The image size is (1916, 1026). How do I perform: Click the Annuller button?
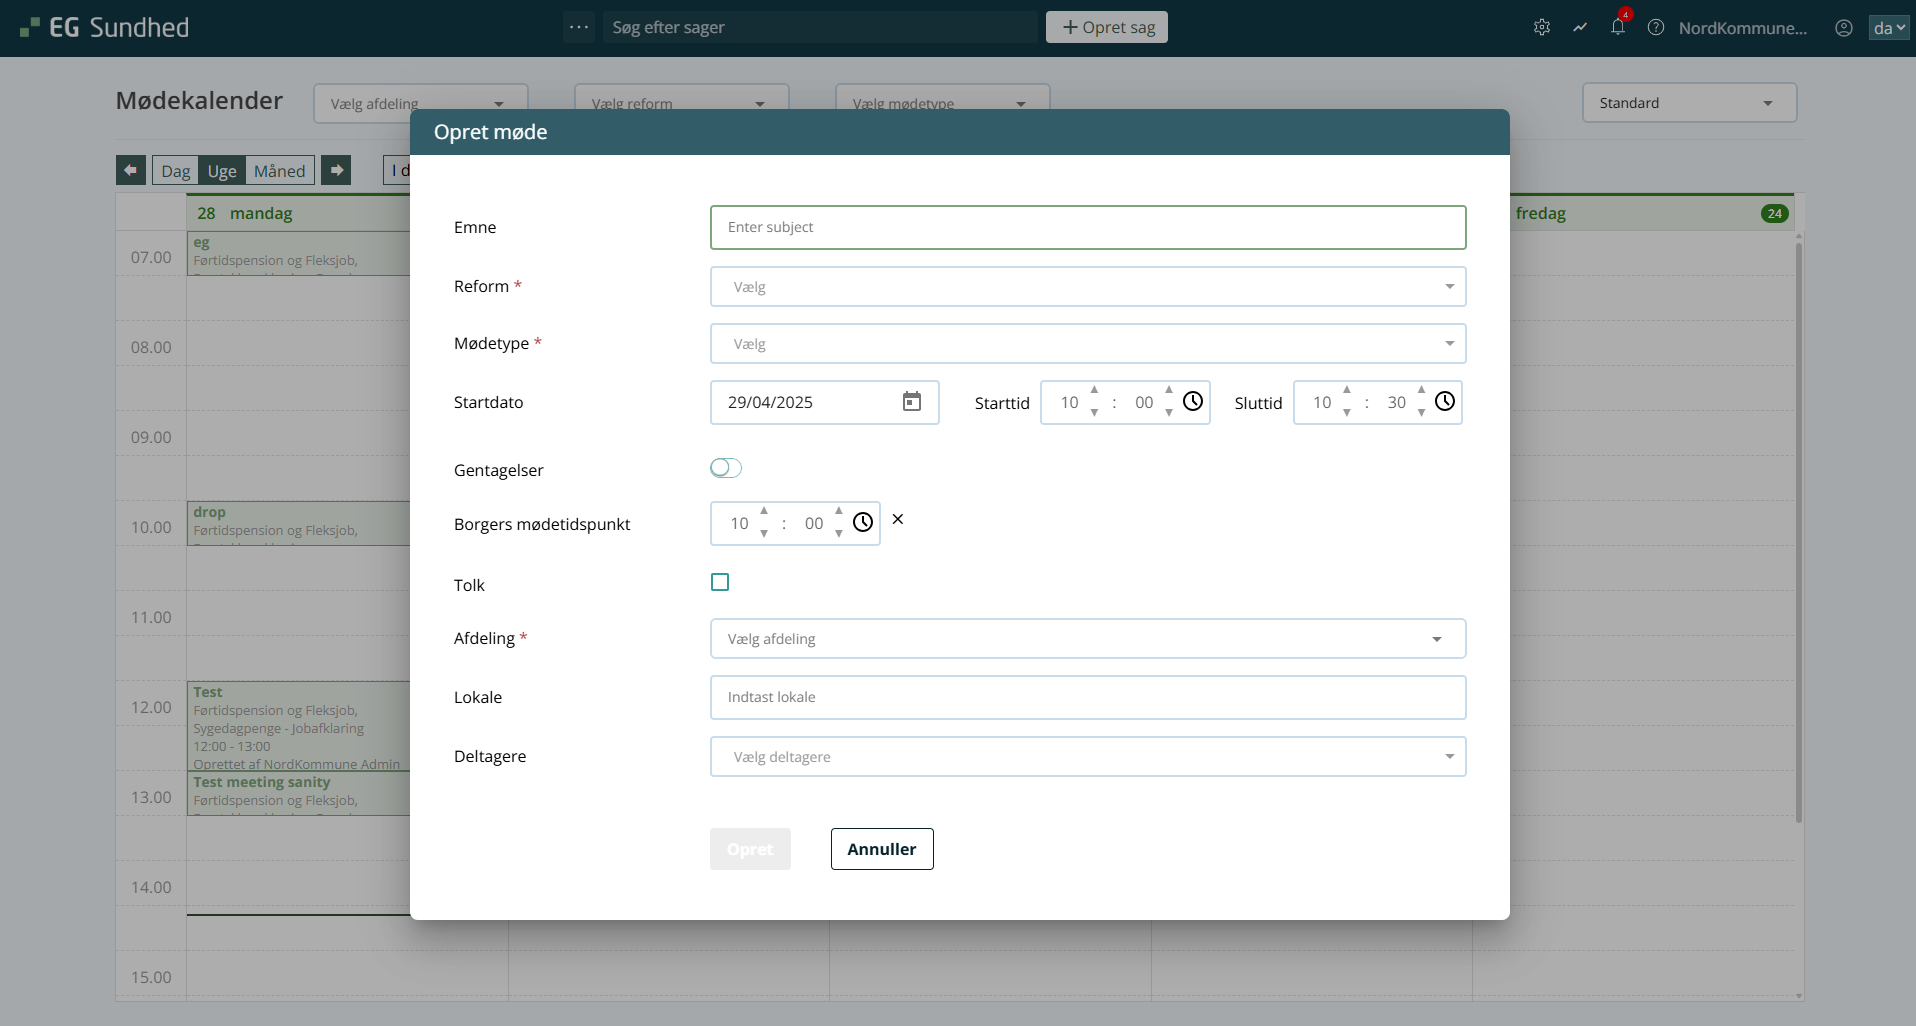(x=881, y=849)
